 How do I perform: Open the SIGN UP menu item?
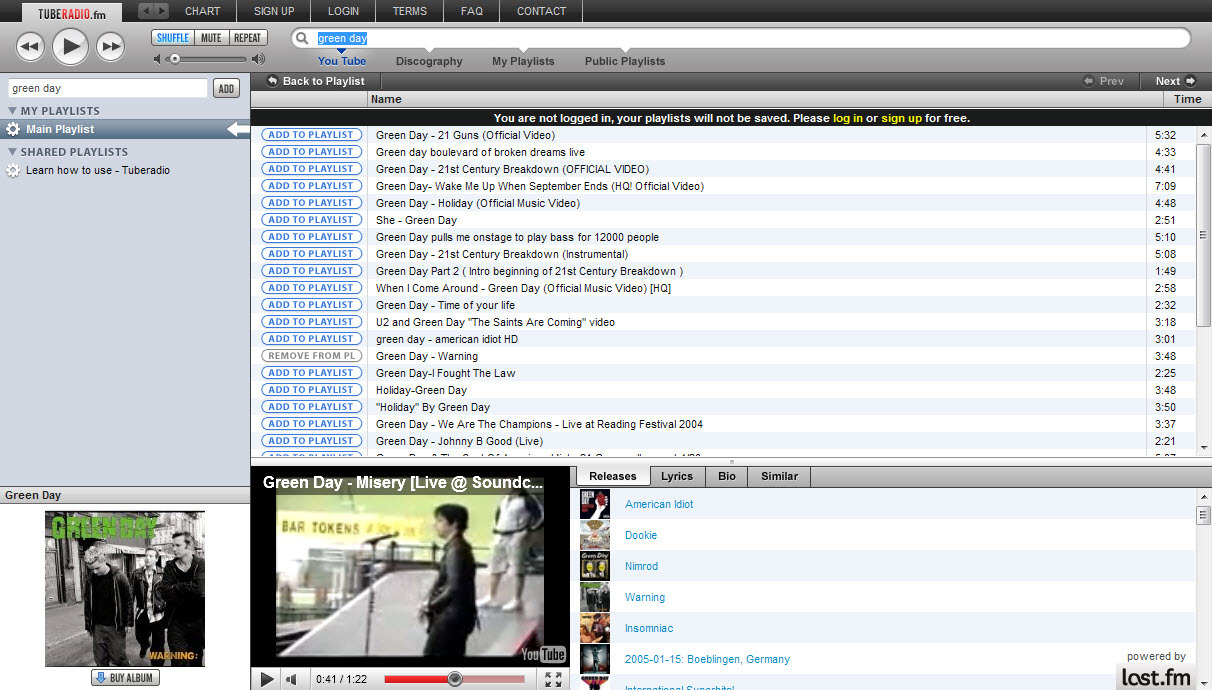tap(274, 11)
